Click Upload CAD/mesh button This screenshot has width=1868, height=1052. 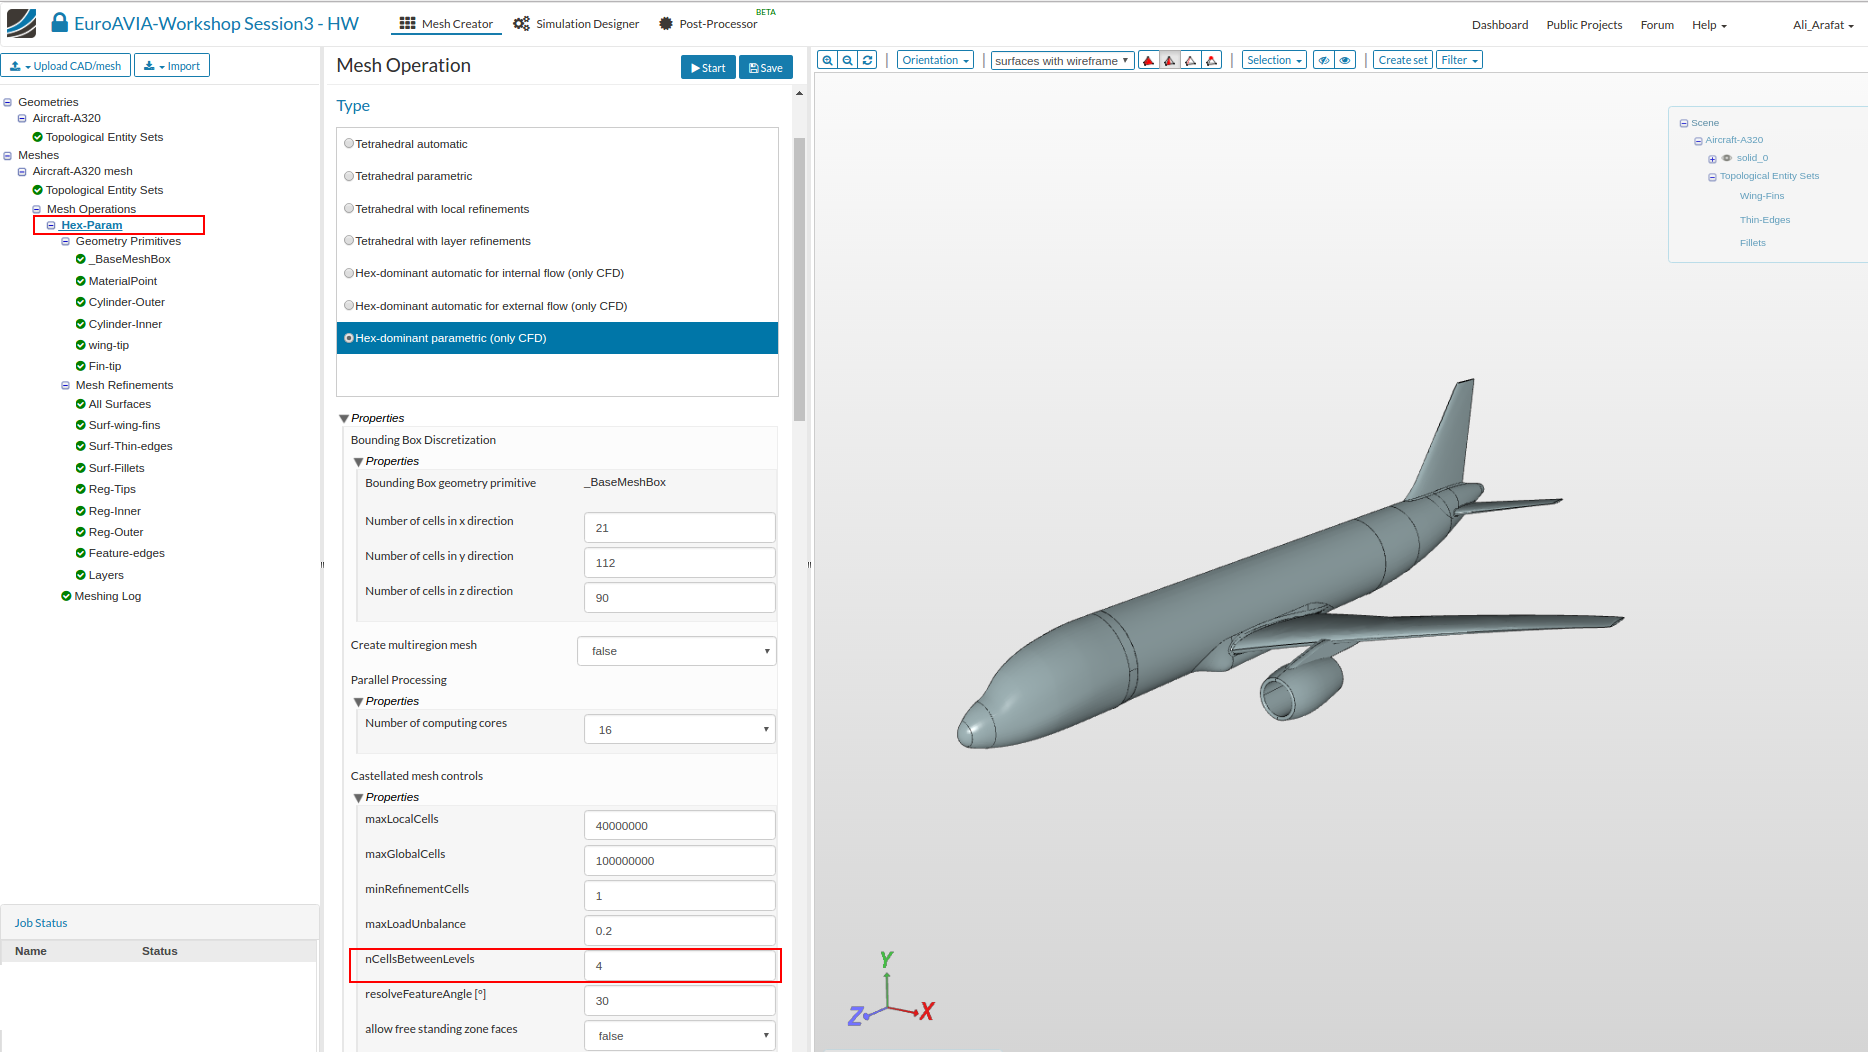click(x=66, y=65)
